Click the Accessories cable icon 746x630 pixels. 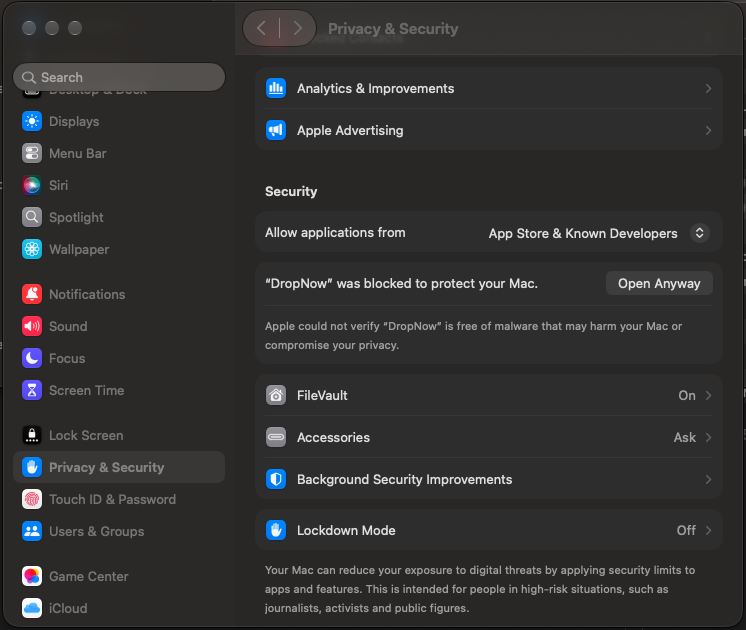pos(276,437)
